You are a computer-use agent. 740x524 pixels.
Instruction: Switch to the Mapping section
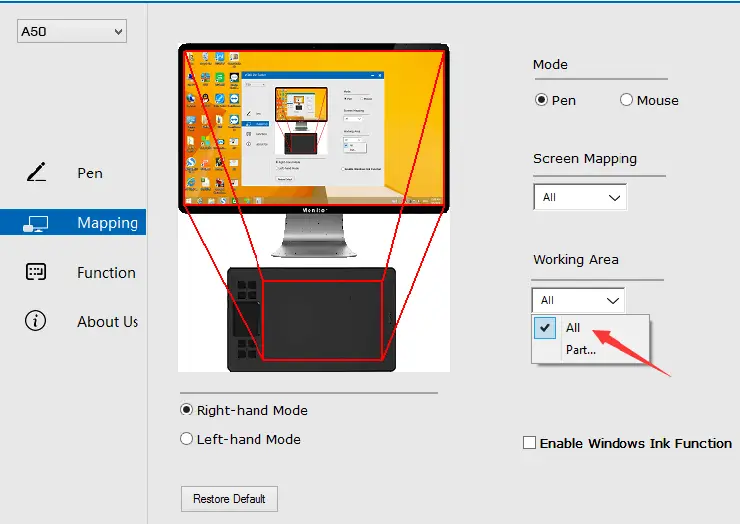coord(73,222)
